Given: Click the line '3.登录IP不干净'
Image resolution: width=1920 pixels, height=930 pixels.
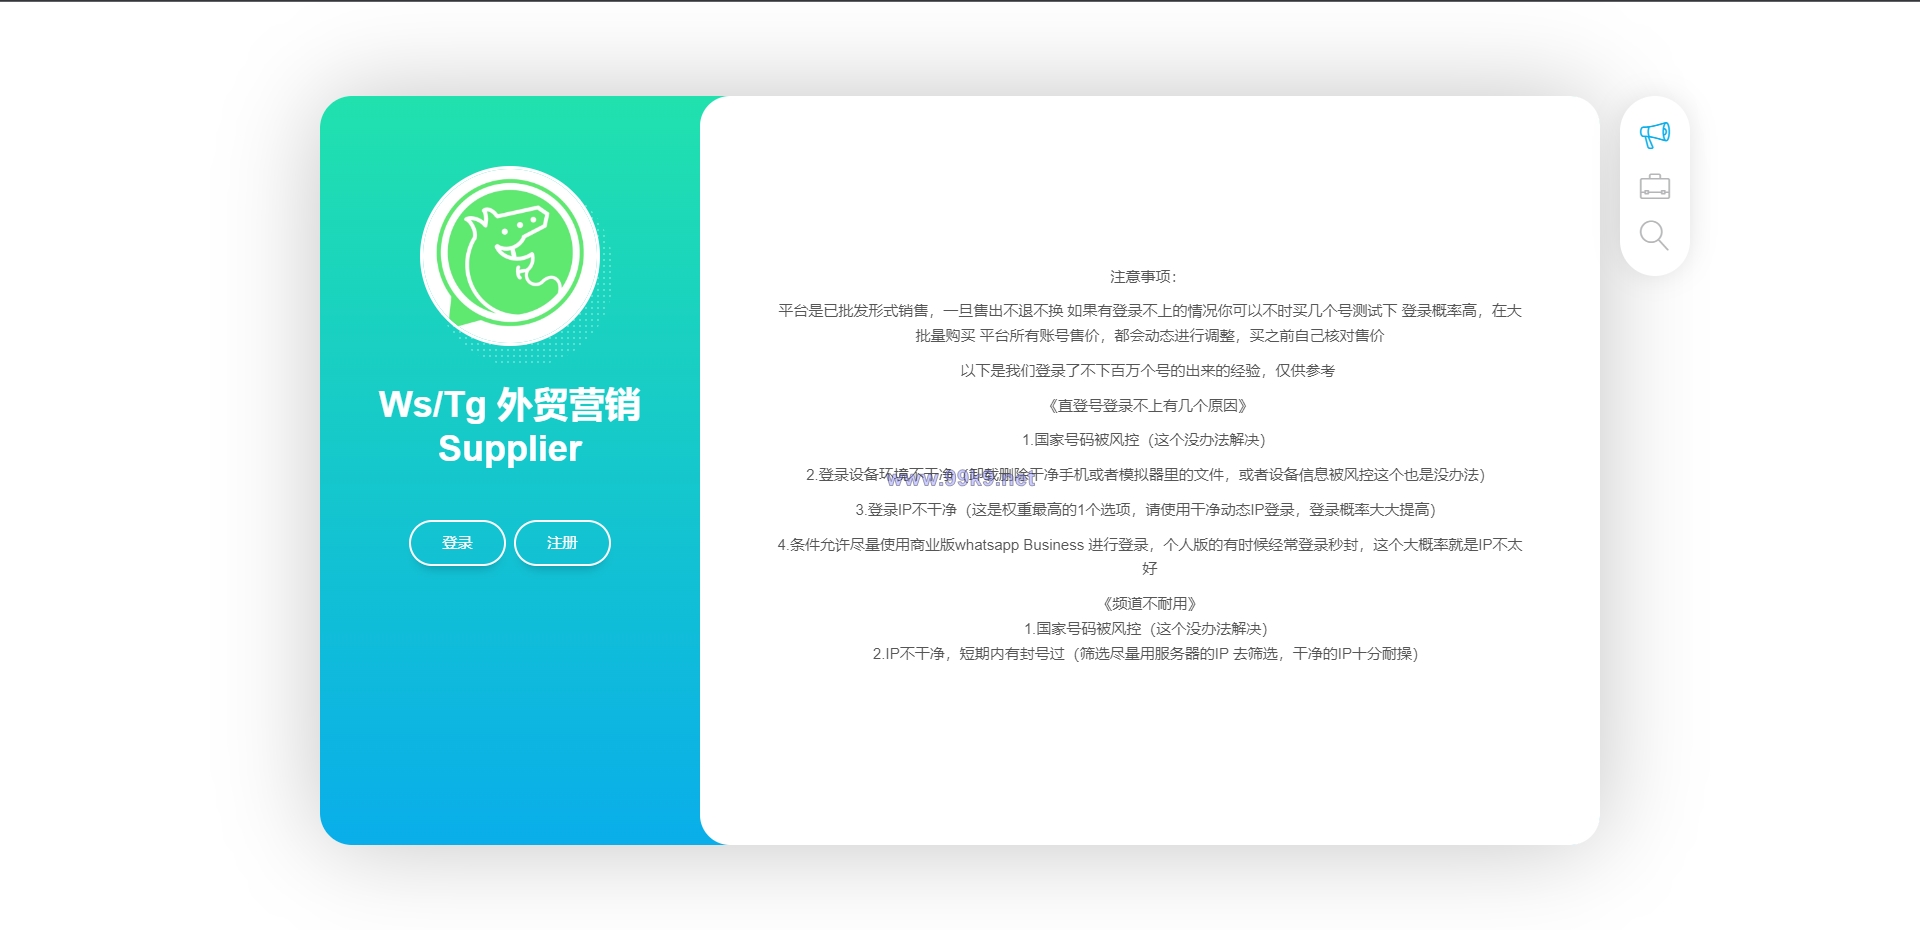Looking at the screenshot, I should (1146, 510).
